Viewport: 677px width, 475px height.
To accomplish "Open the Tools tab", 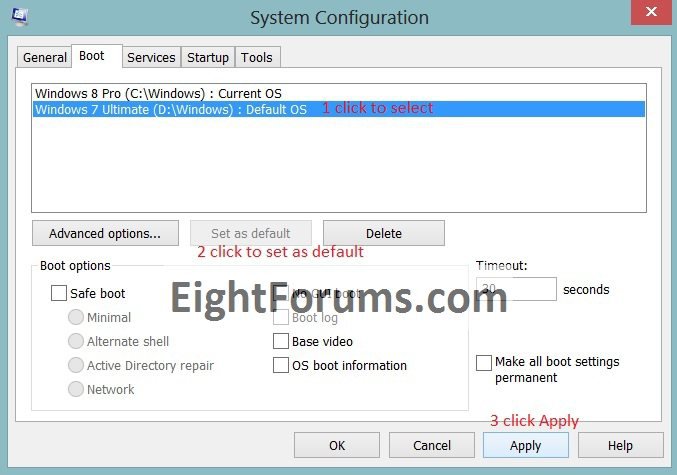I will click(257, 57).
